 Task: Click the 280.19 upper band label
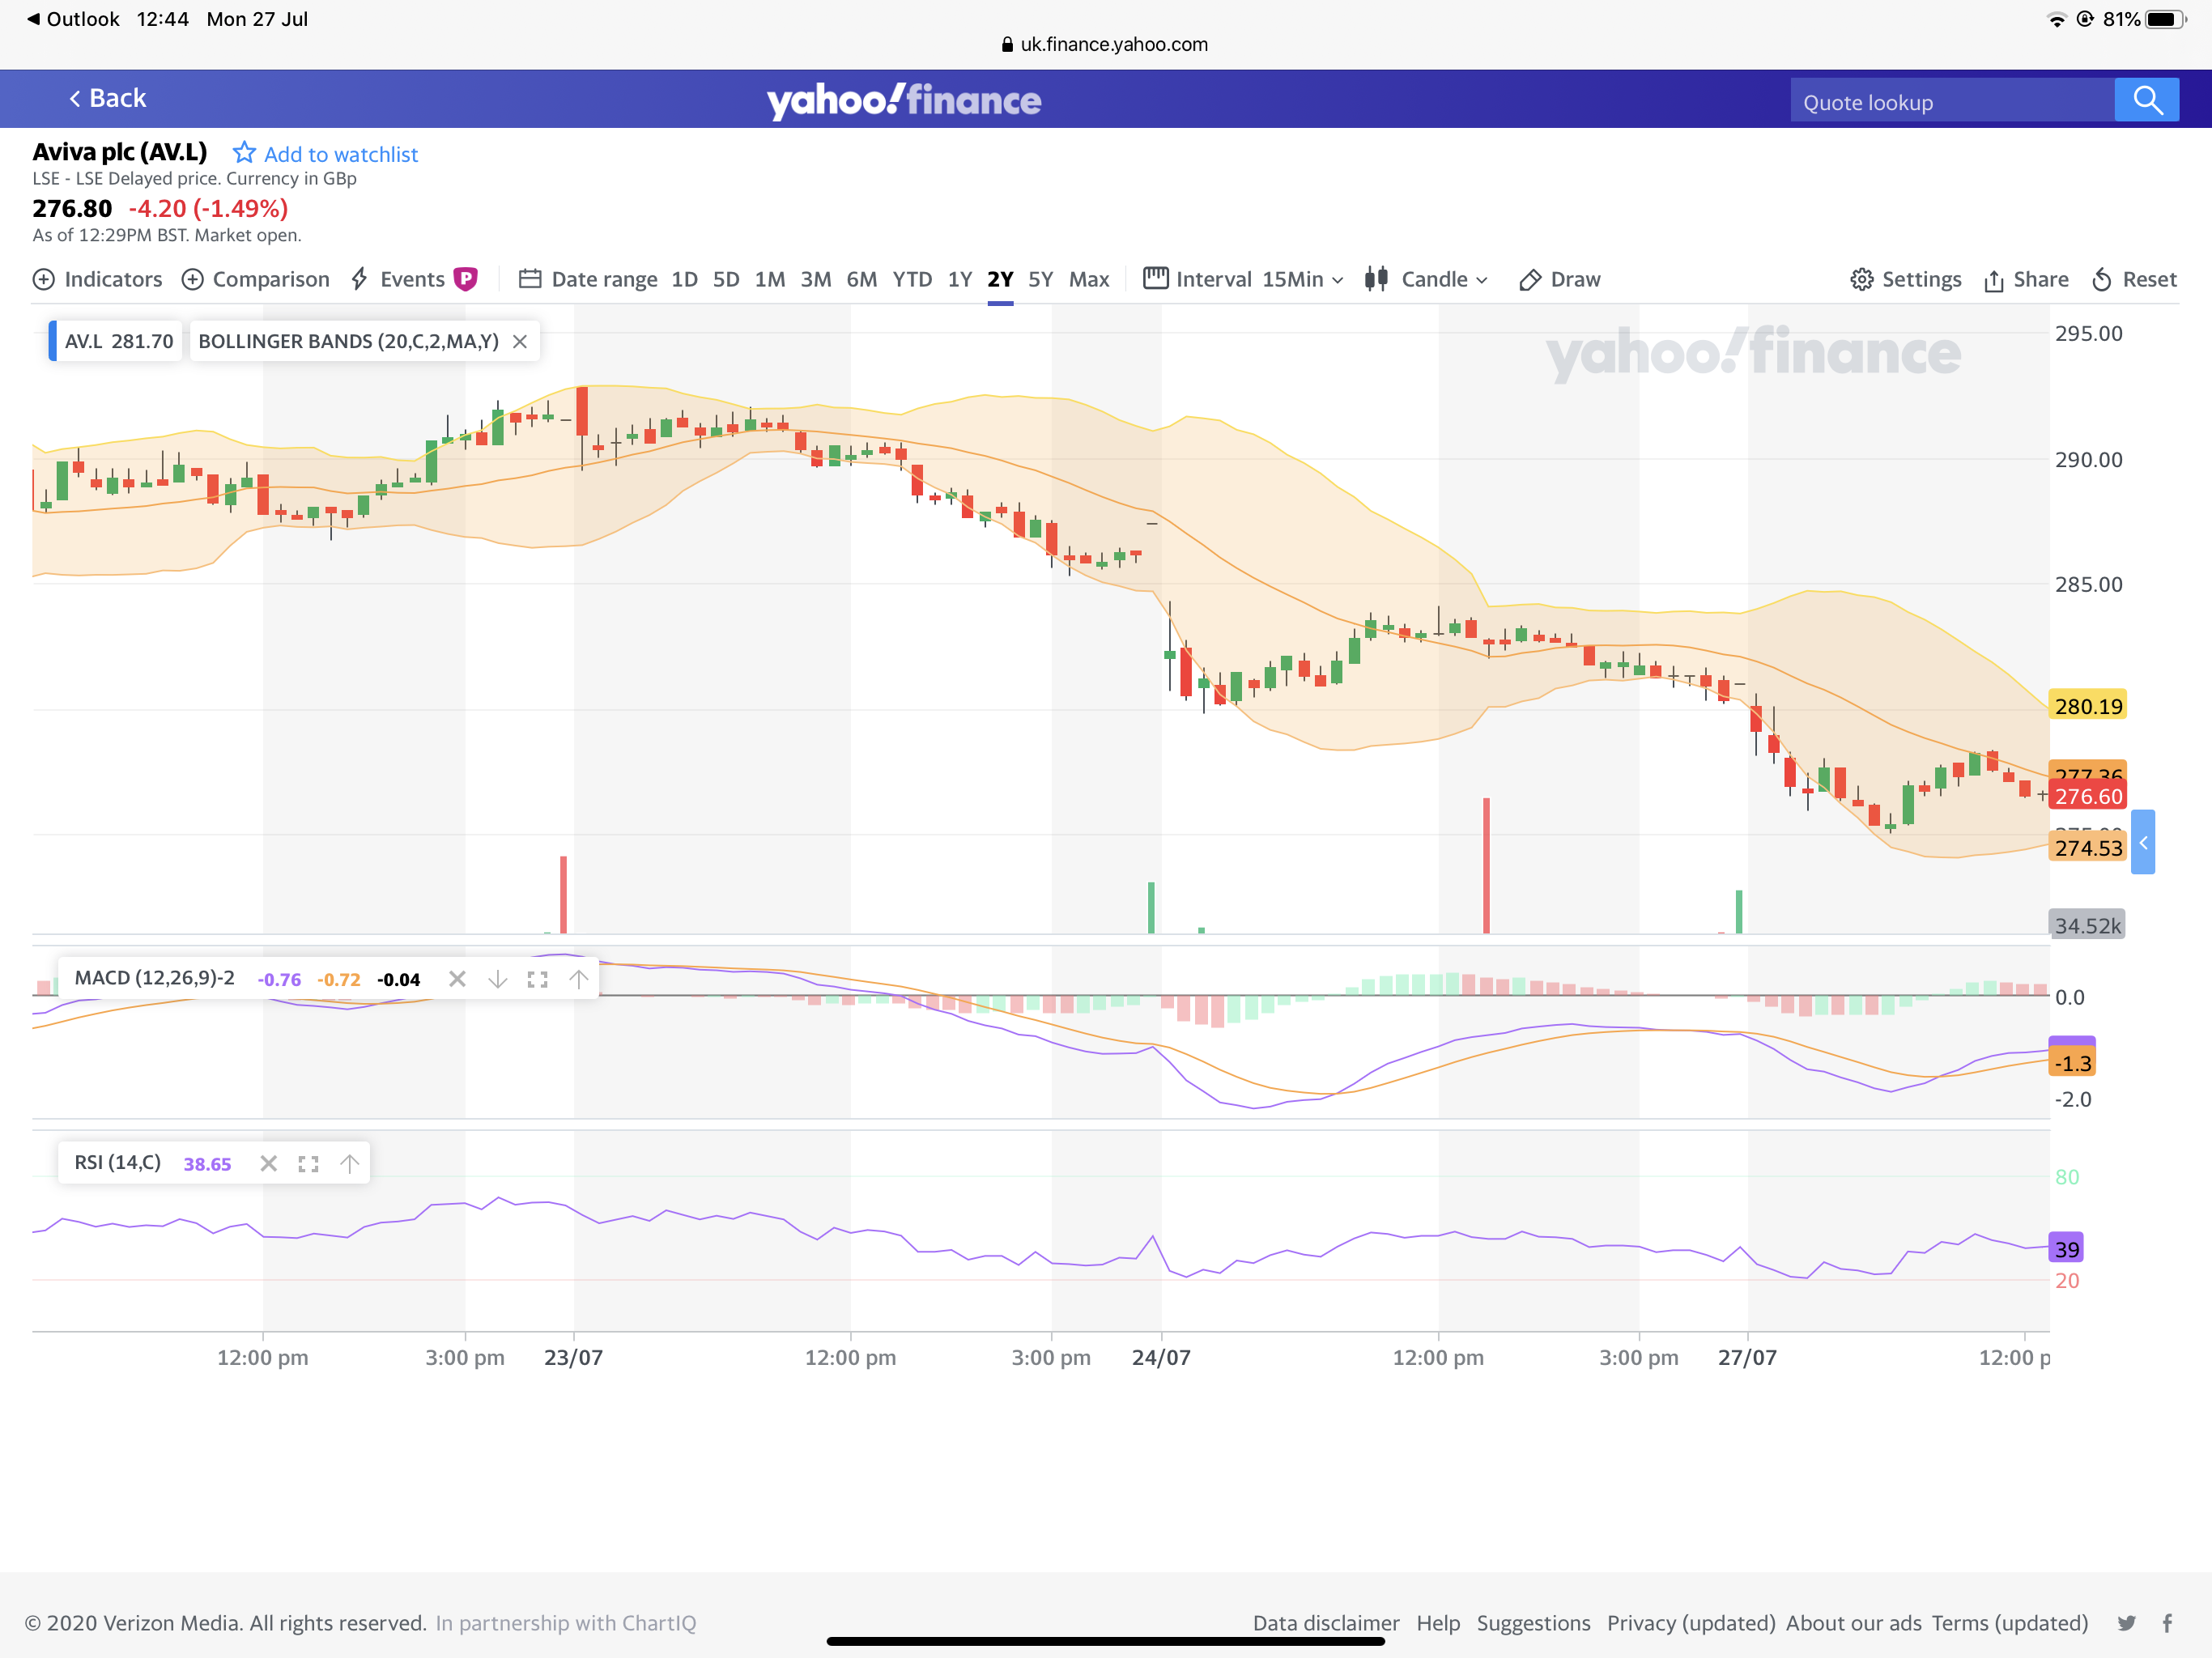2088,706
